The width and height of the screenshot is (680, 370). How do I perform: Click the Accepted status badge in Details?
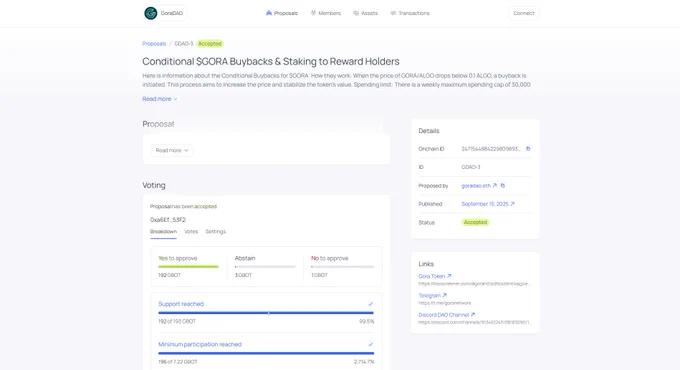475,222
